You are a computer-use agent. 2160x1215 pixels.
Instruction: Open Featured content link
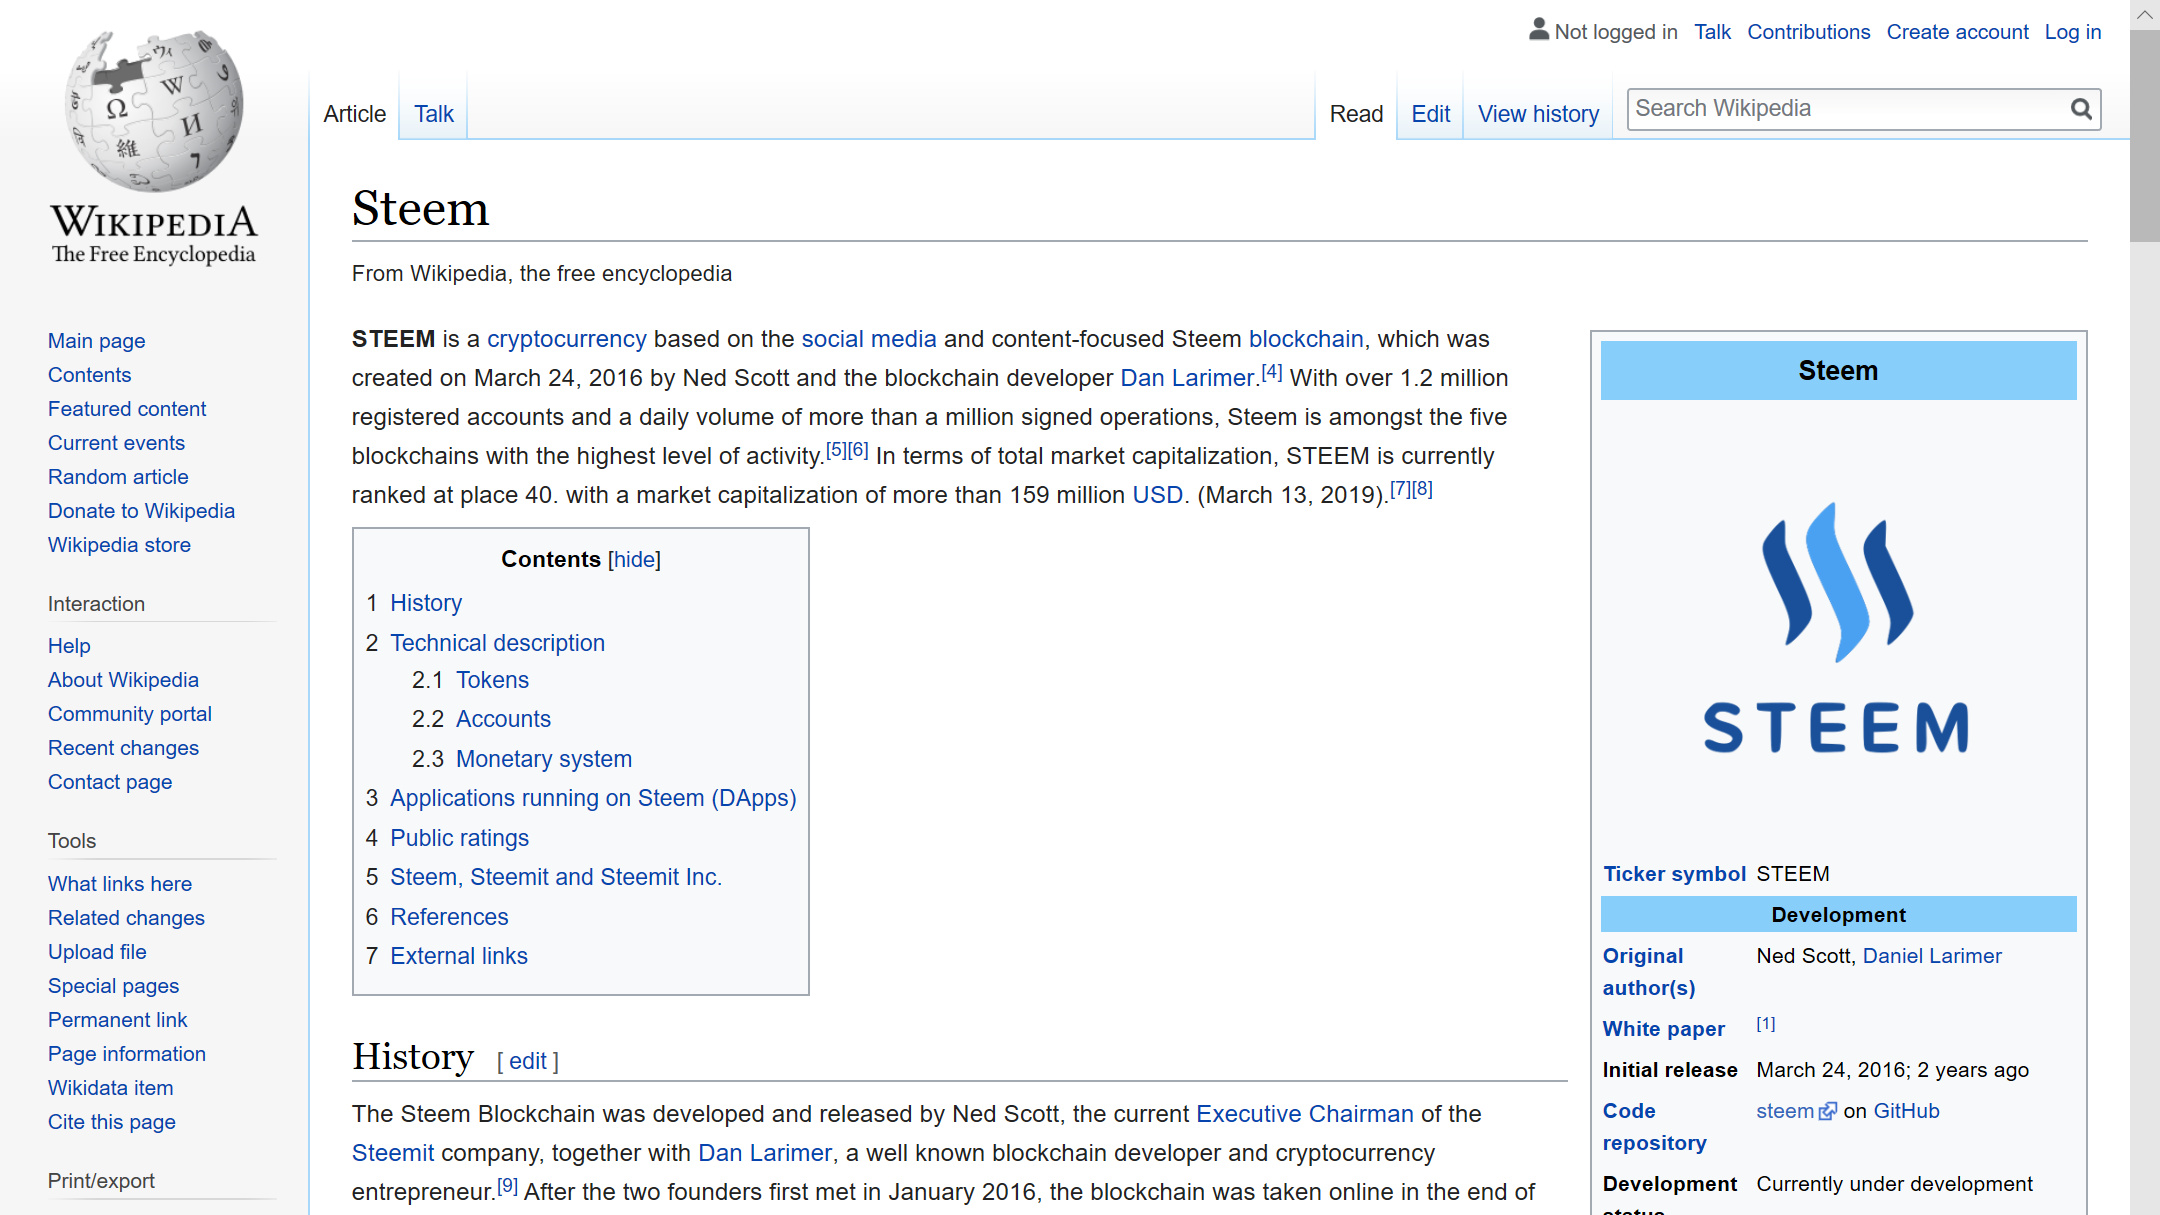point(127,409)
